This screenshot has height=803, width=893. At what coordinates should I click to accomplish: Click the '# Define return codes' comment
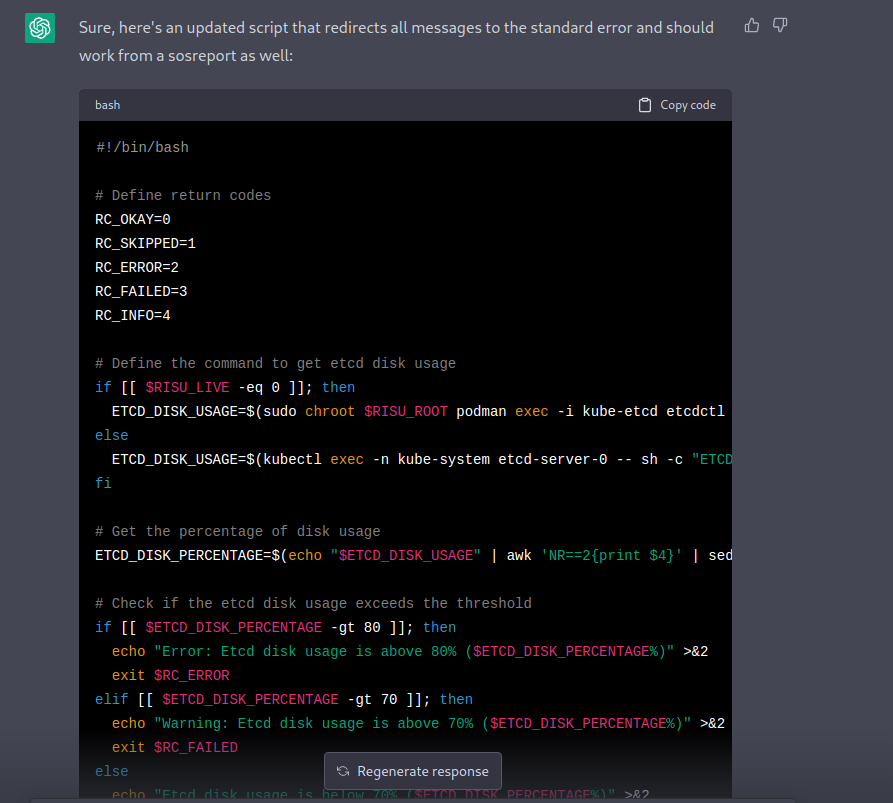(183, 195)
